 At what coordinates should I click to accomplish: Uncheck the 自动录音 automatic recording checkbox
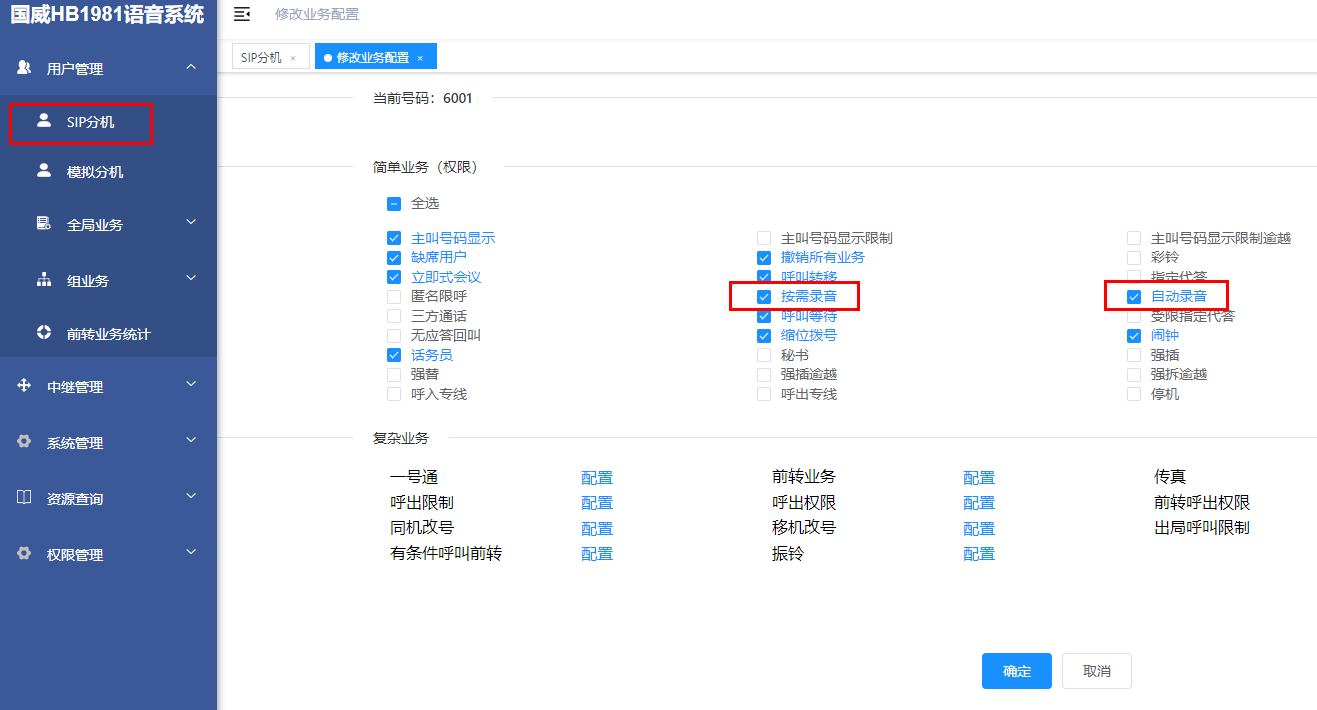[x=1133, y=296]
